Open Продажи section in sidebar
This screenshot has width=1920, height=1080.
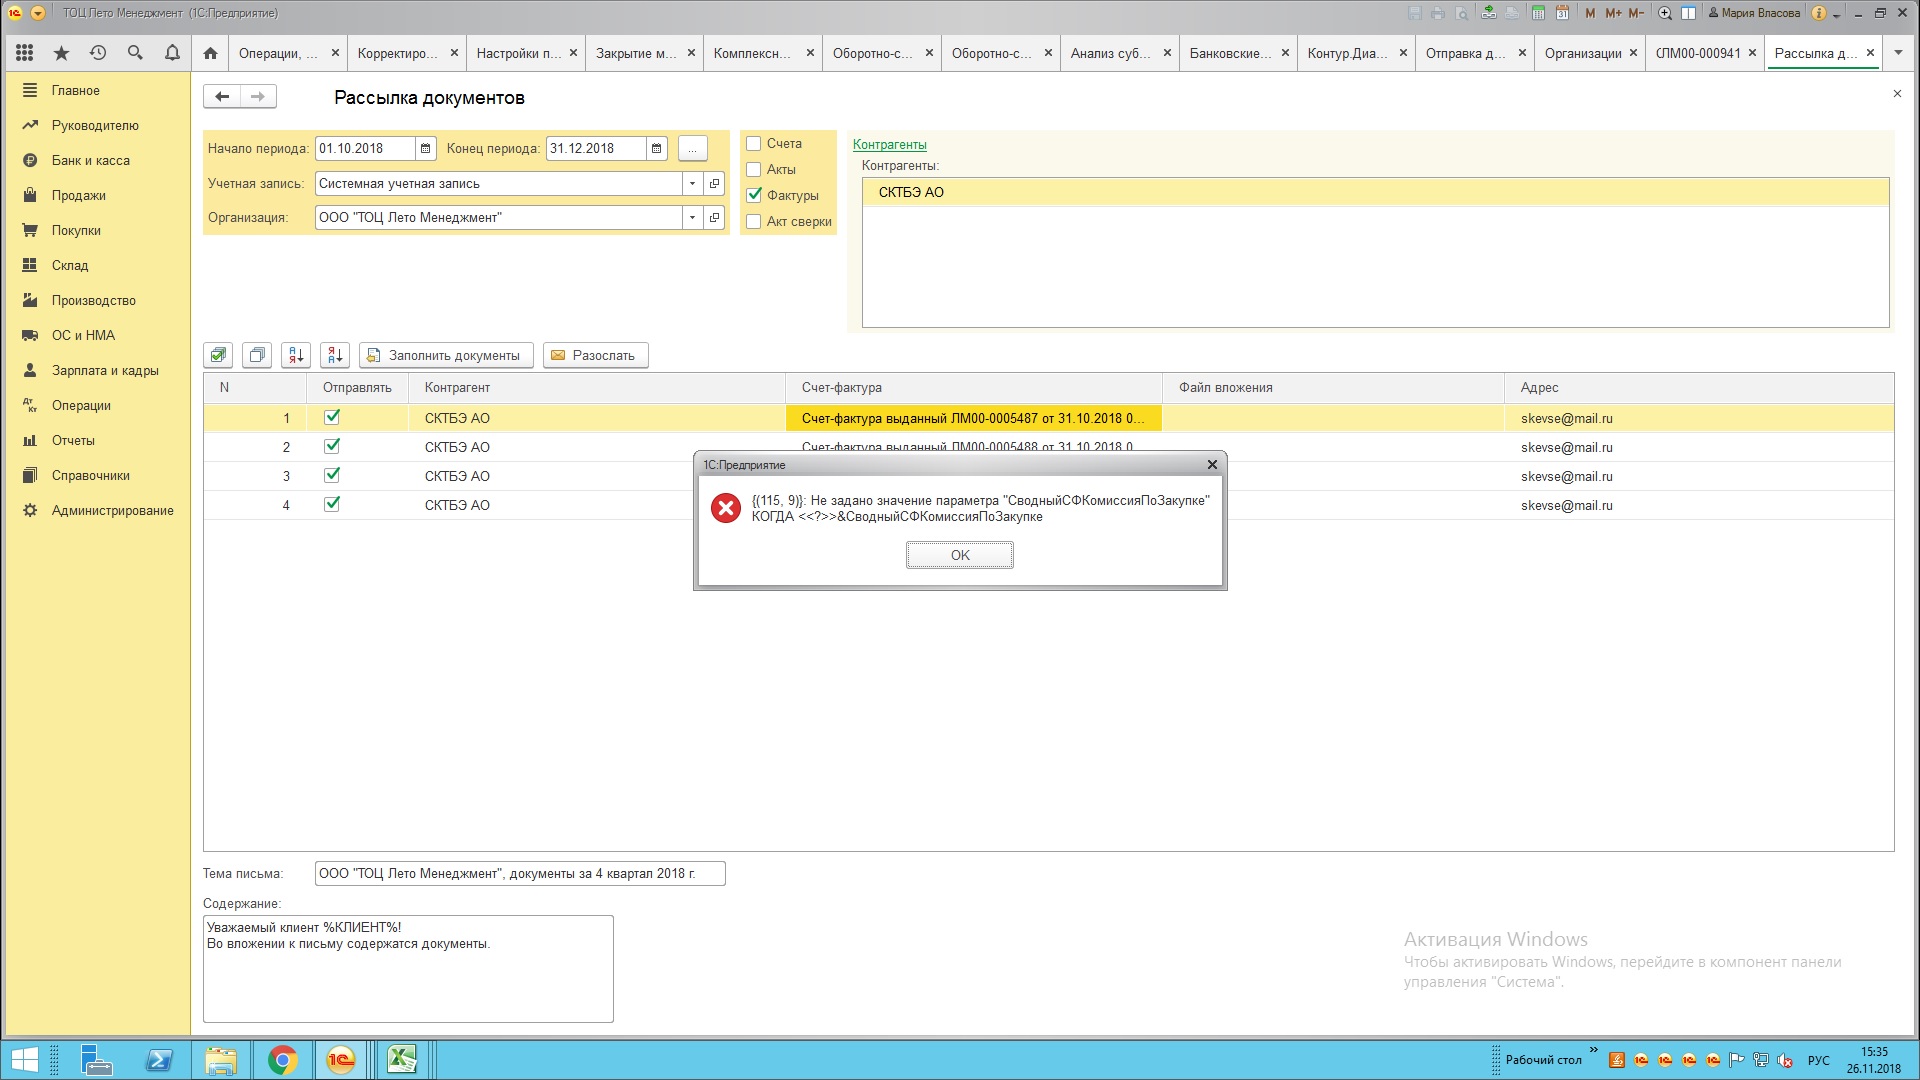pyautogui.click(x=79, y=195)
